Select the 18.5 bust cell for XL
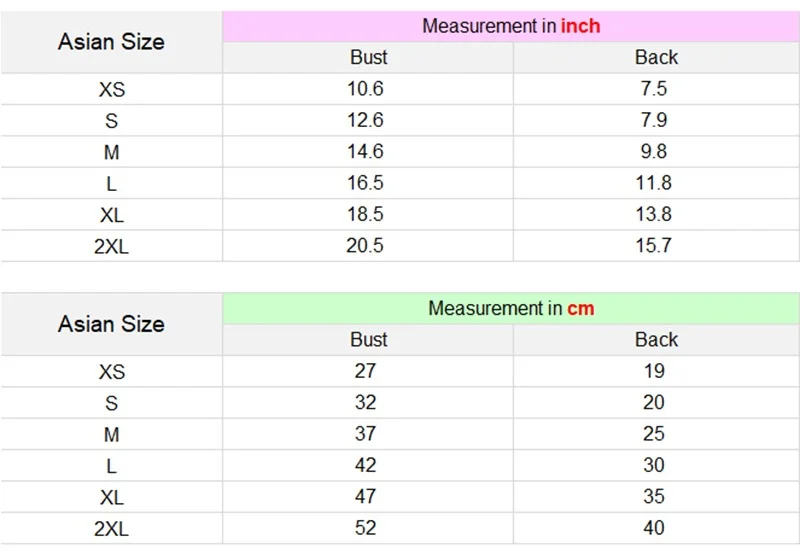The height and width of the screenshot is (560, 800). click(x=365, y=214)
